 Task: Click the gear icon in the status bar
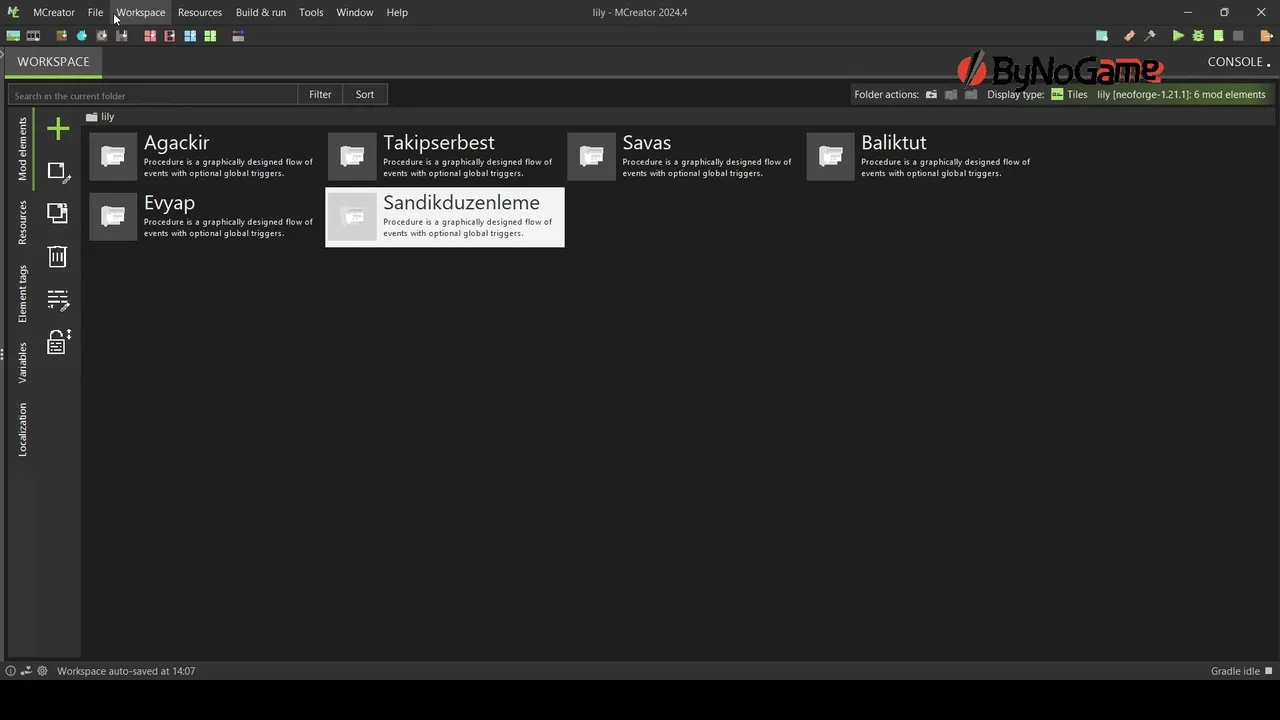(42, 671)
